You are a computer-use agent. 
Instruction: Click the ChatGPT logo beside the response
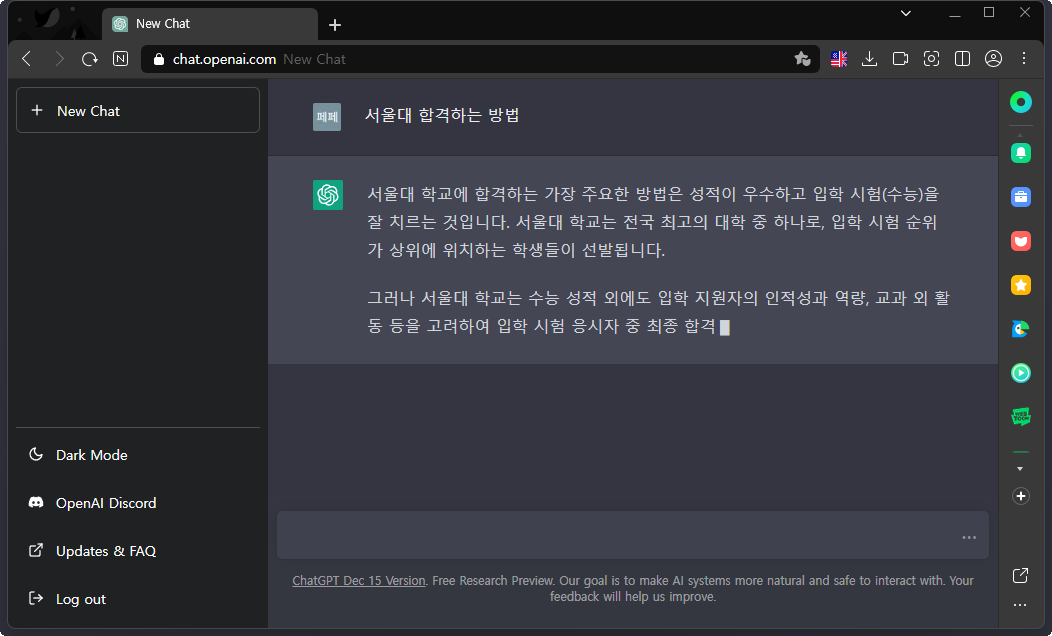(327, 195)
